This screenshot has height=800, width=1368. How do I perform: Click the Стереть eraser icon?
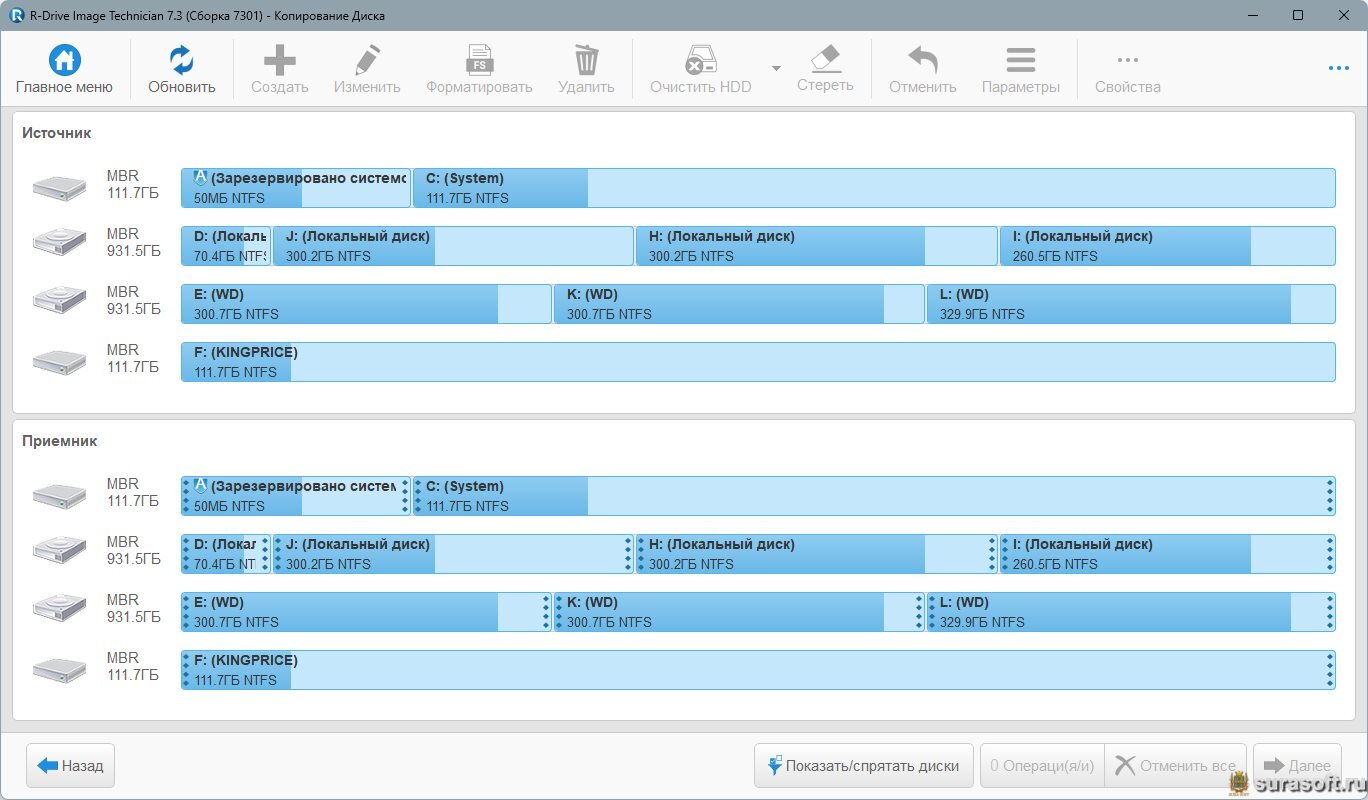tap(825, 58)
